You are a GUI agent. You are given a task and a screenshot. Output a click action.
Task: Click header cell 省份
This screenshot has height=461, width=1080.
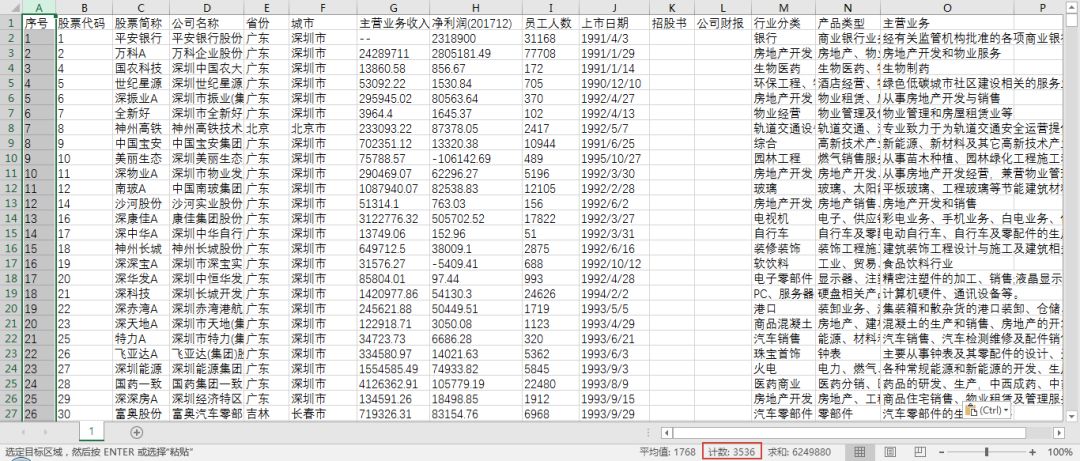point(265,23)
